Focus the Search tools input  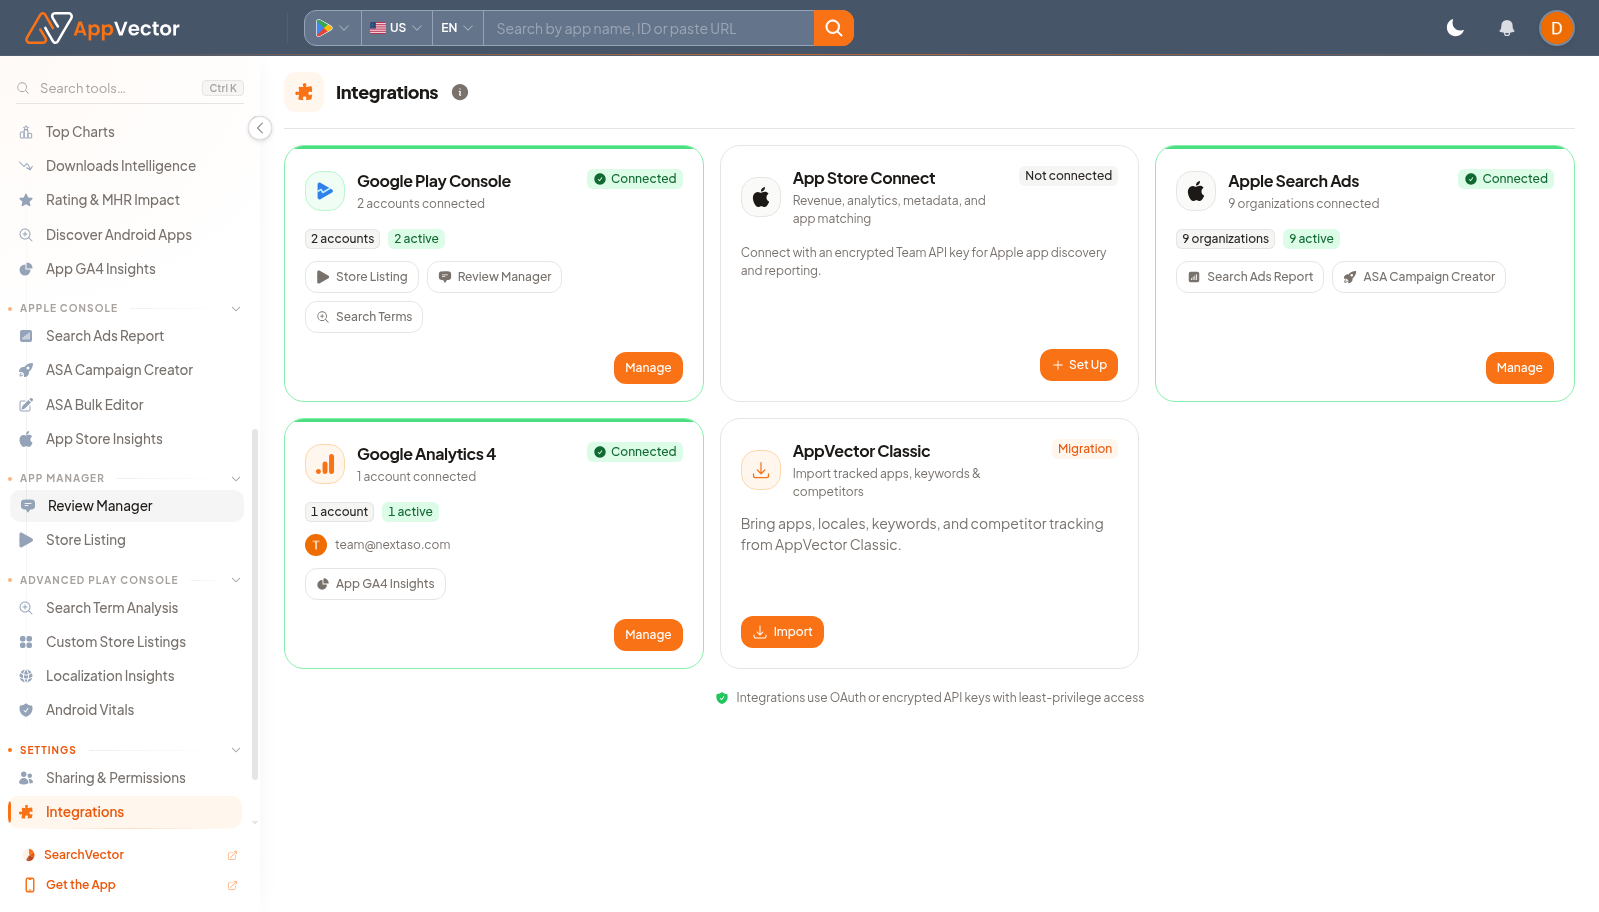click(x=130, y=88)
